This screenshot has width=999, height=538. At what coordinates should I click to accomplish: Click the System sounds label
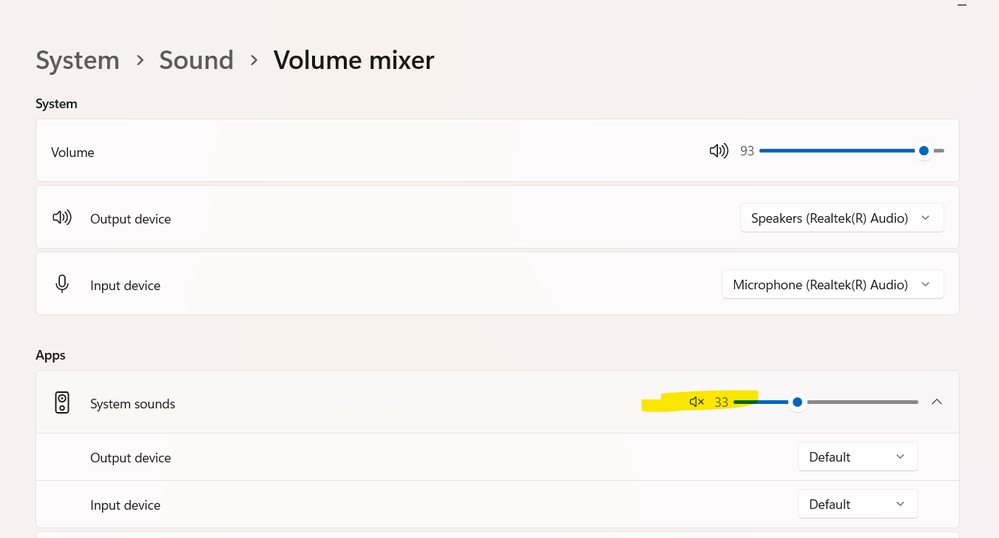[132, 404]
